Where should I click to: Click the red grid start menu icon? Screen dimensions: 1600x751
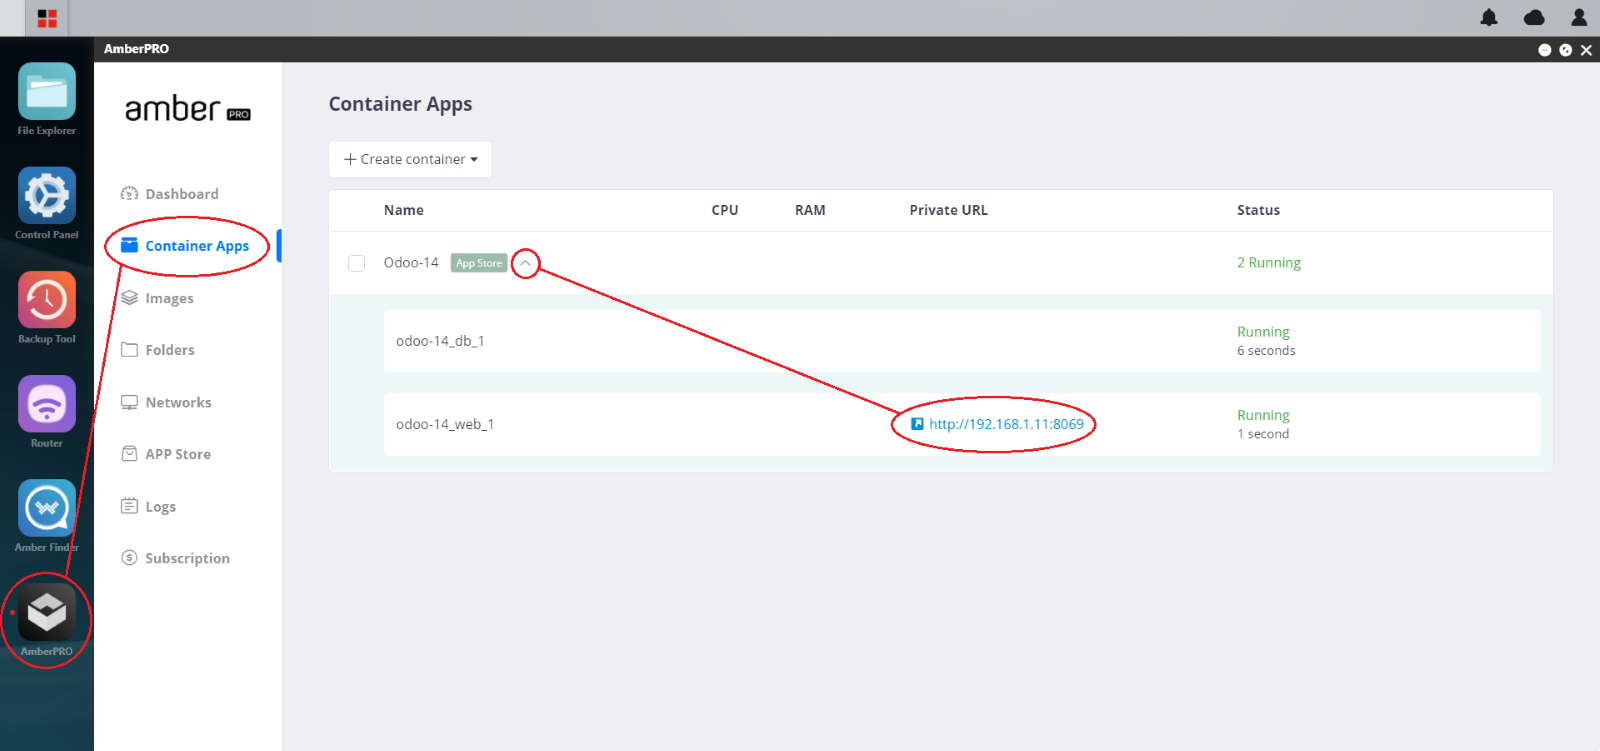(47, 18)
